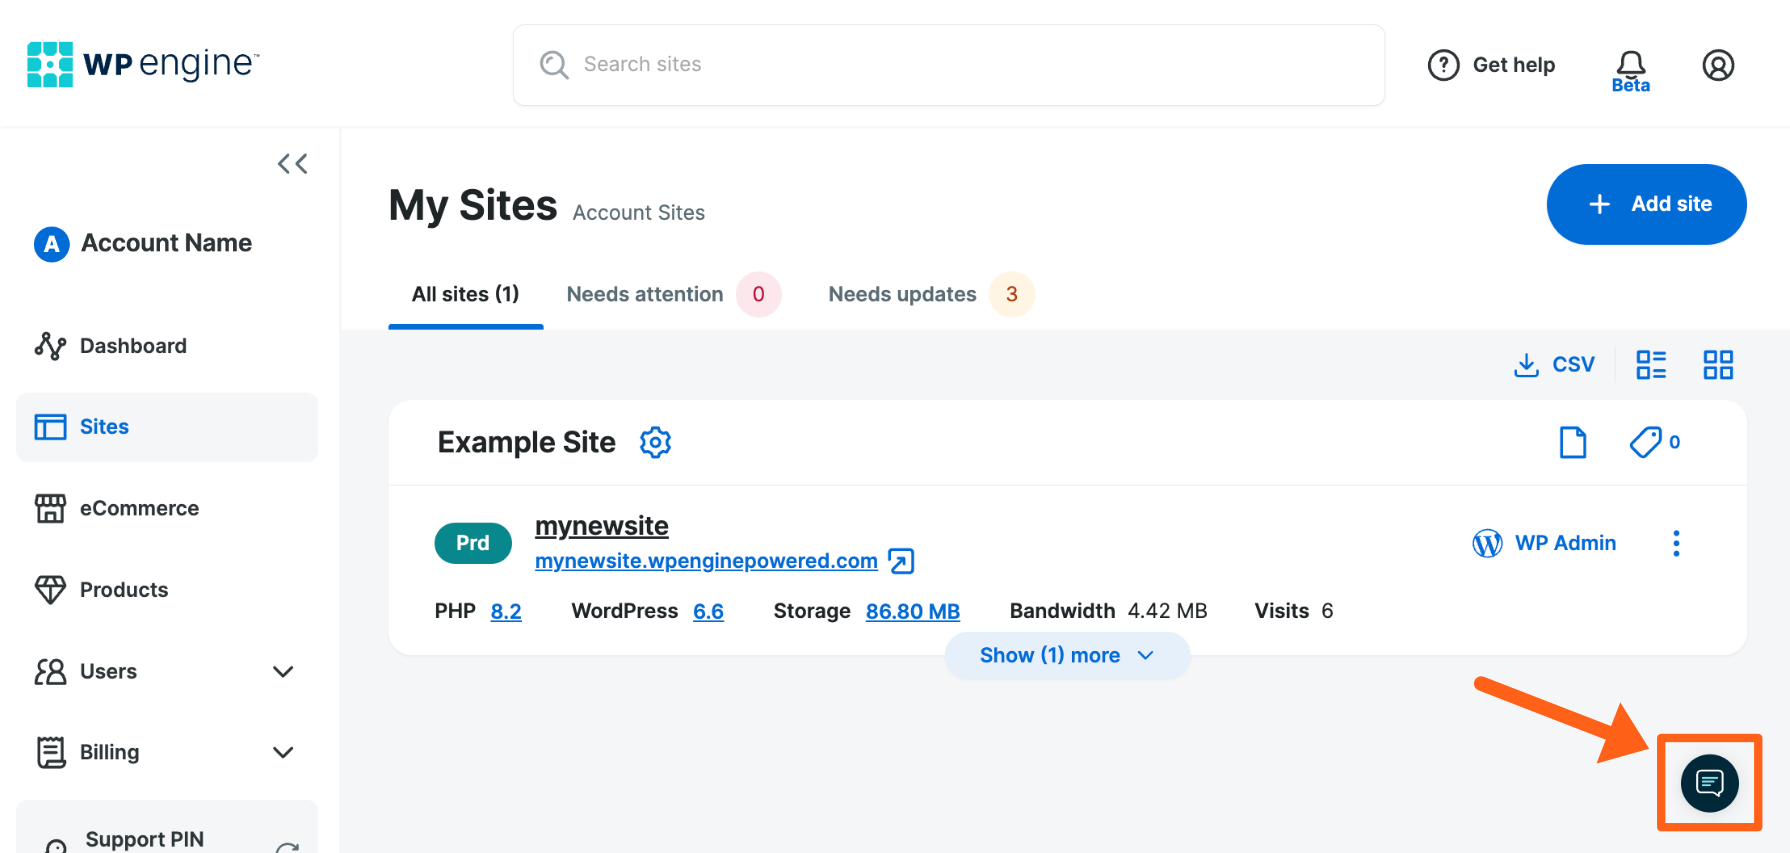The image size is (1790, 853).
Task: Open the user profile icon
Action: (x=1718, y=66)
